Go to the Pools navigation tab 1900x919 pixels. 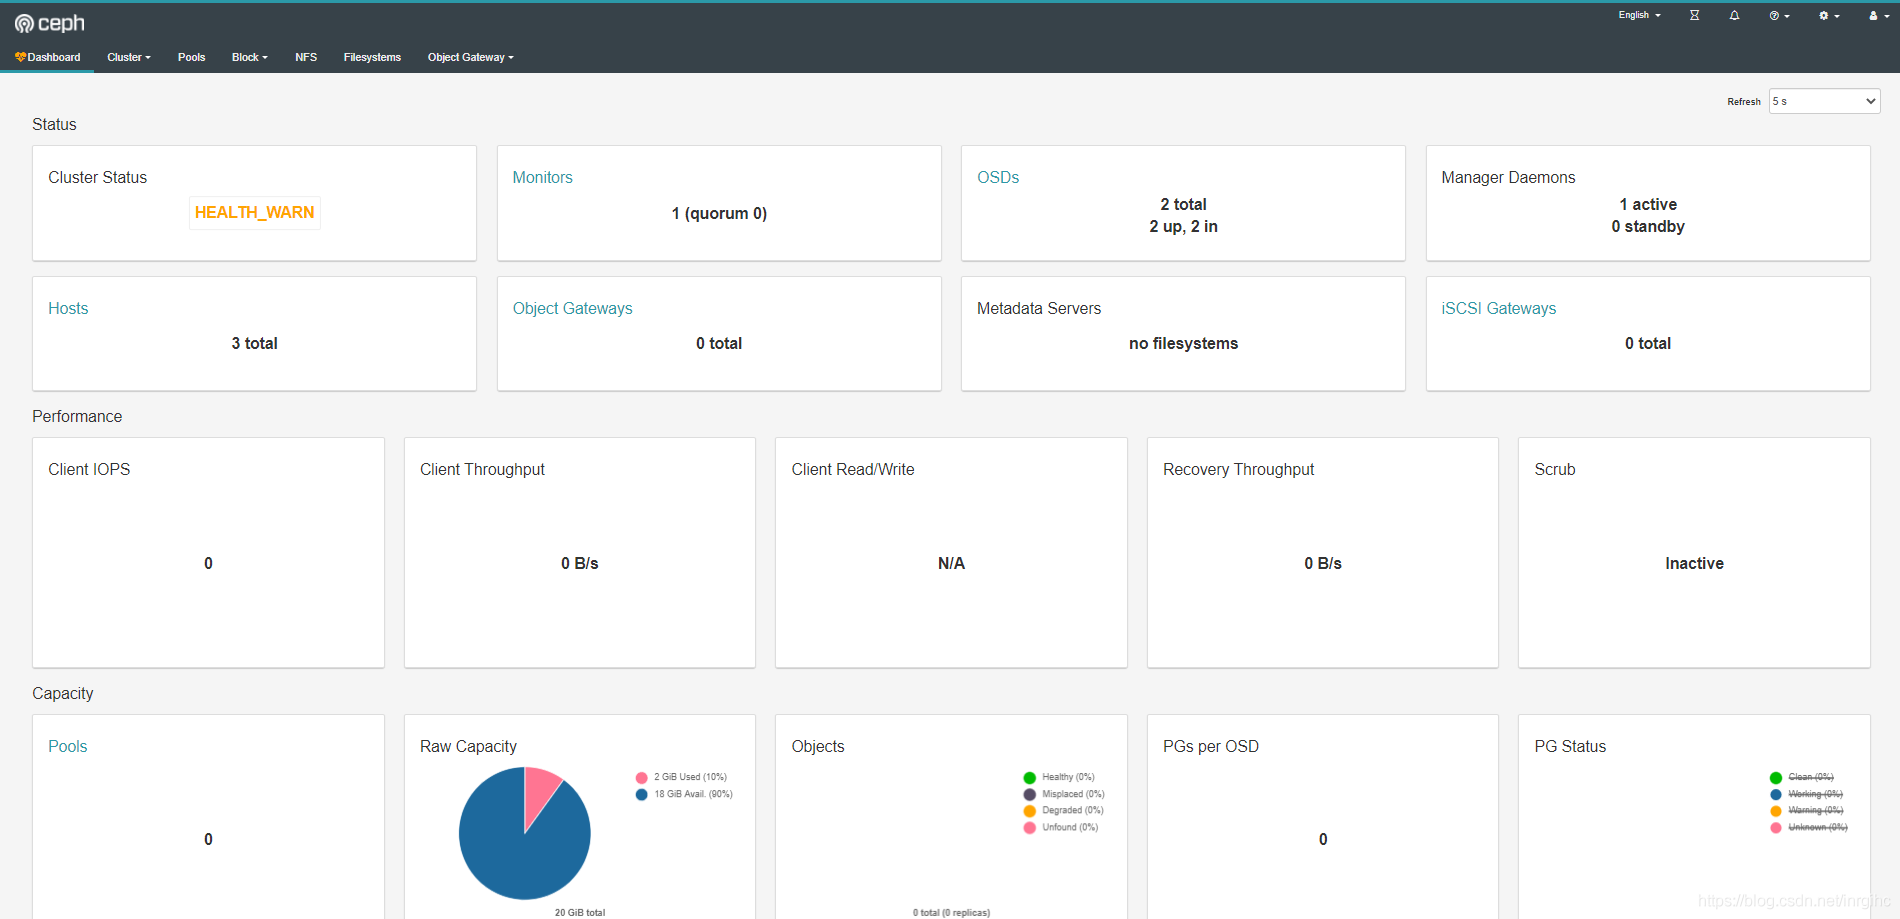191,57
